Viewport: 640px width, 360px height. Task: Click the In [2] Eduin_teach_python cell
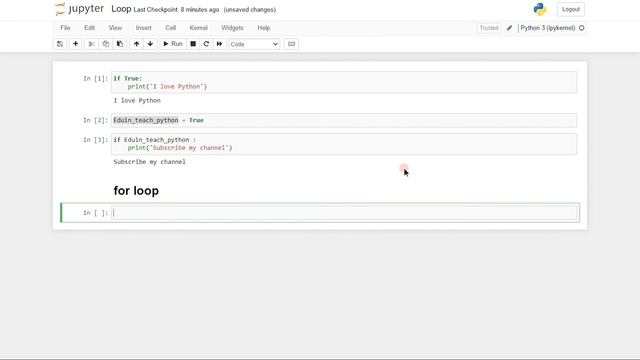(x=344, y=120)
